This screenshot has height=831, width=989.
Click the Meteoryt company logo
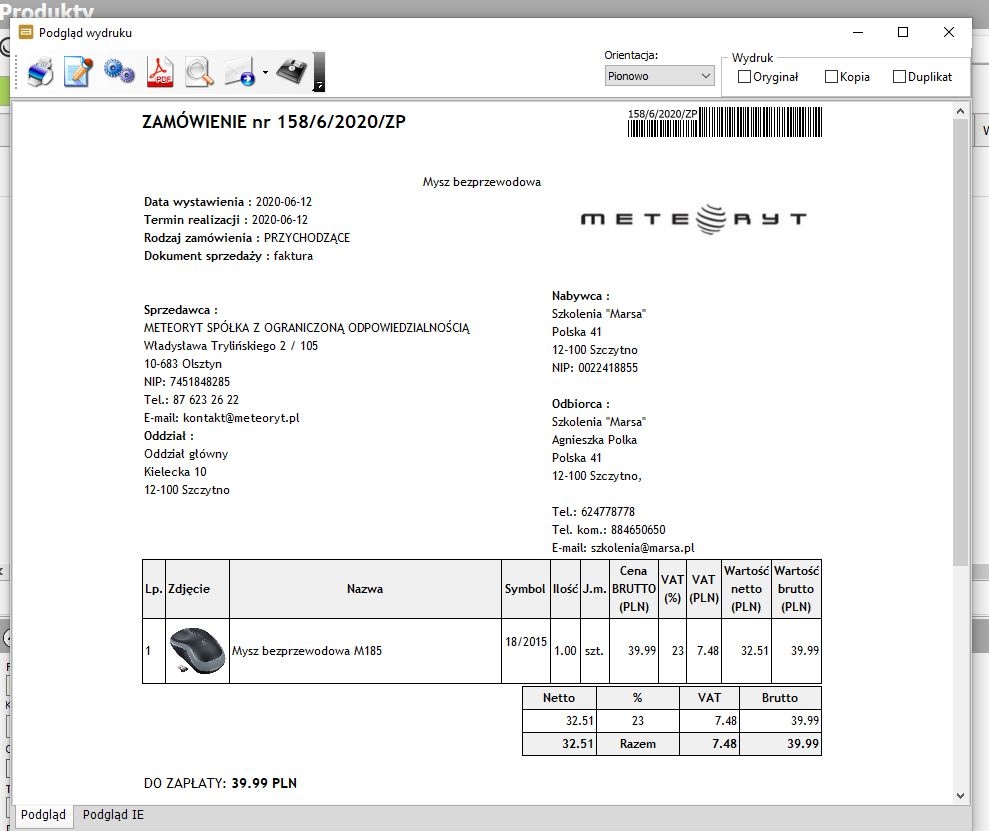693,219
